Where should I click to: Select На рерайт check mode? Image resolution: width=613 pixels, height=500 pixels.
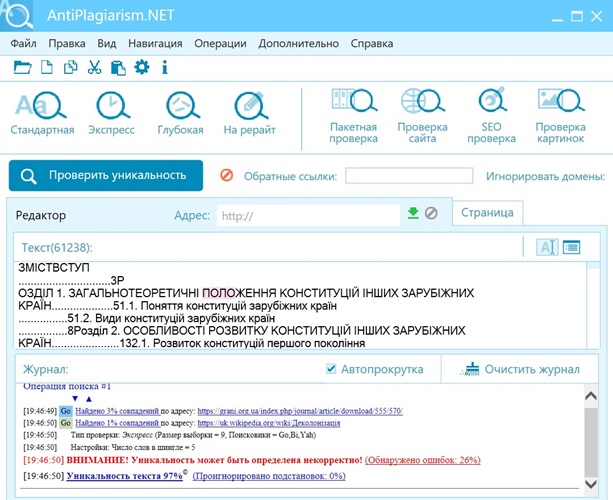pyautogui.click(x=249, y=113)
